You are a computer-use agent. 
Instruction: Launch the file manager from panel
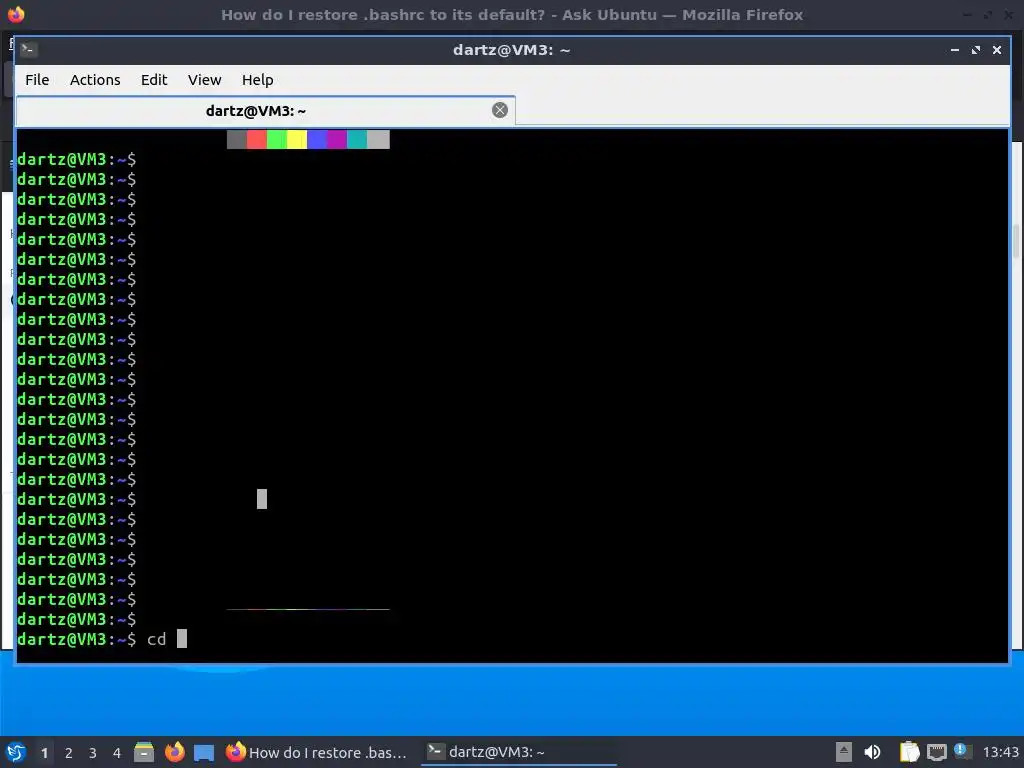coord(144,752)
